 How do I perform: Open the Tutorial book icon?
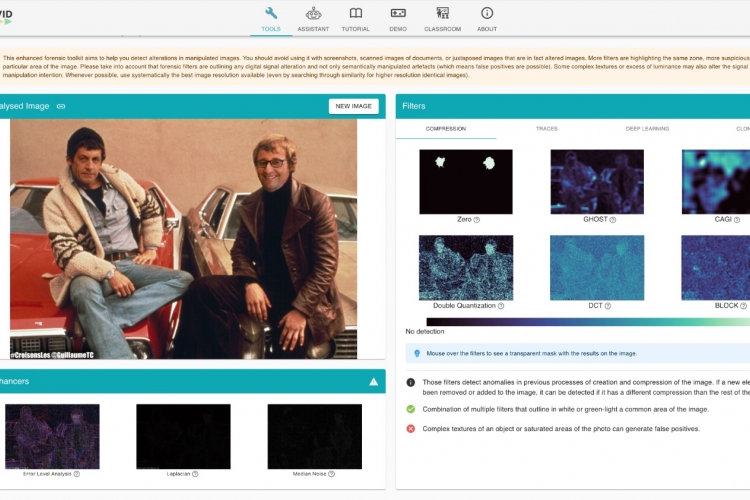click(x=356, y=14)
